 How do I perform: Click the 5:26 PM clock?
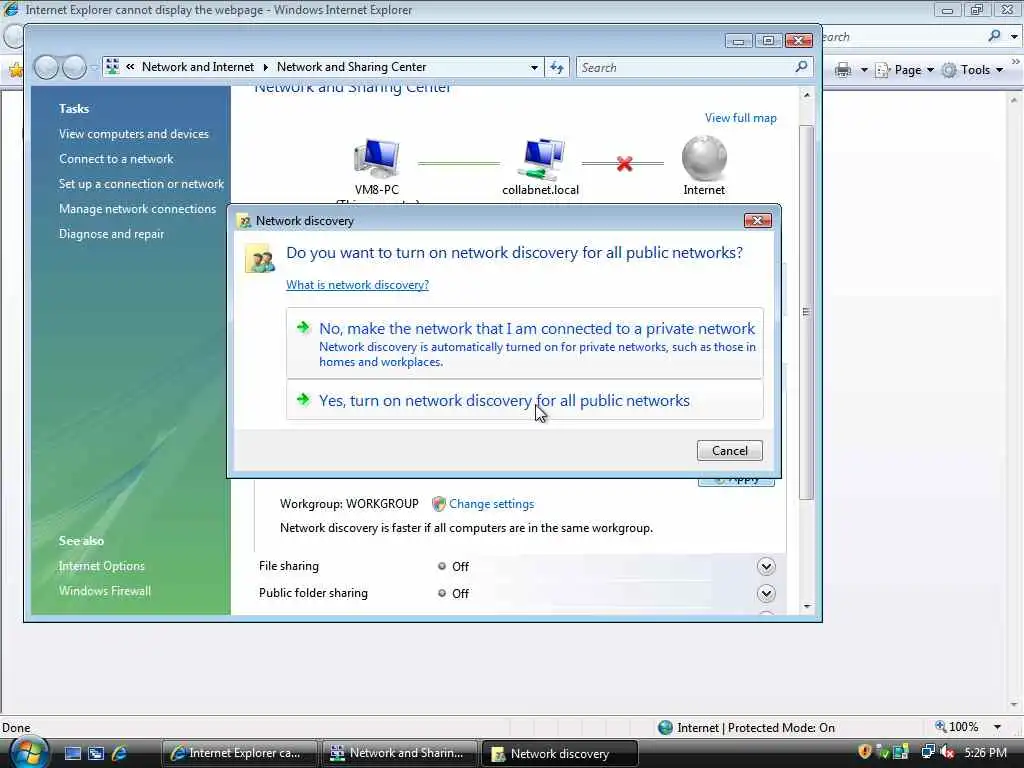click(x=985, y=753)
